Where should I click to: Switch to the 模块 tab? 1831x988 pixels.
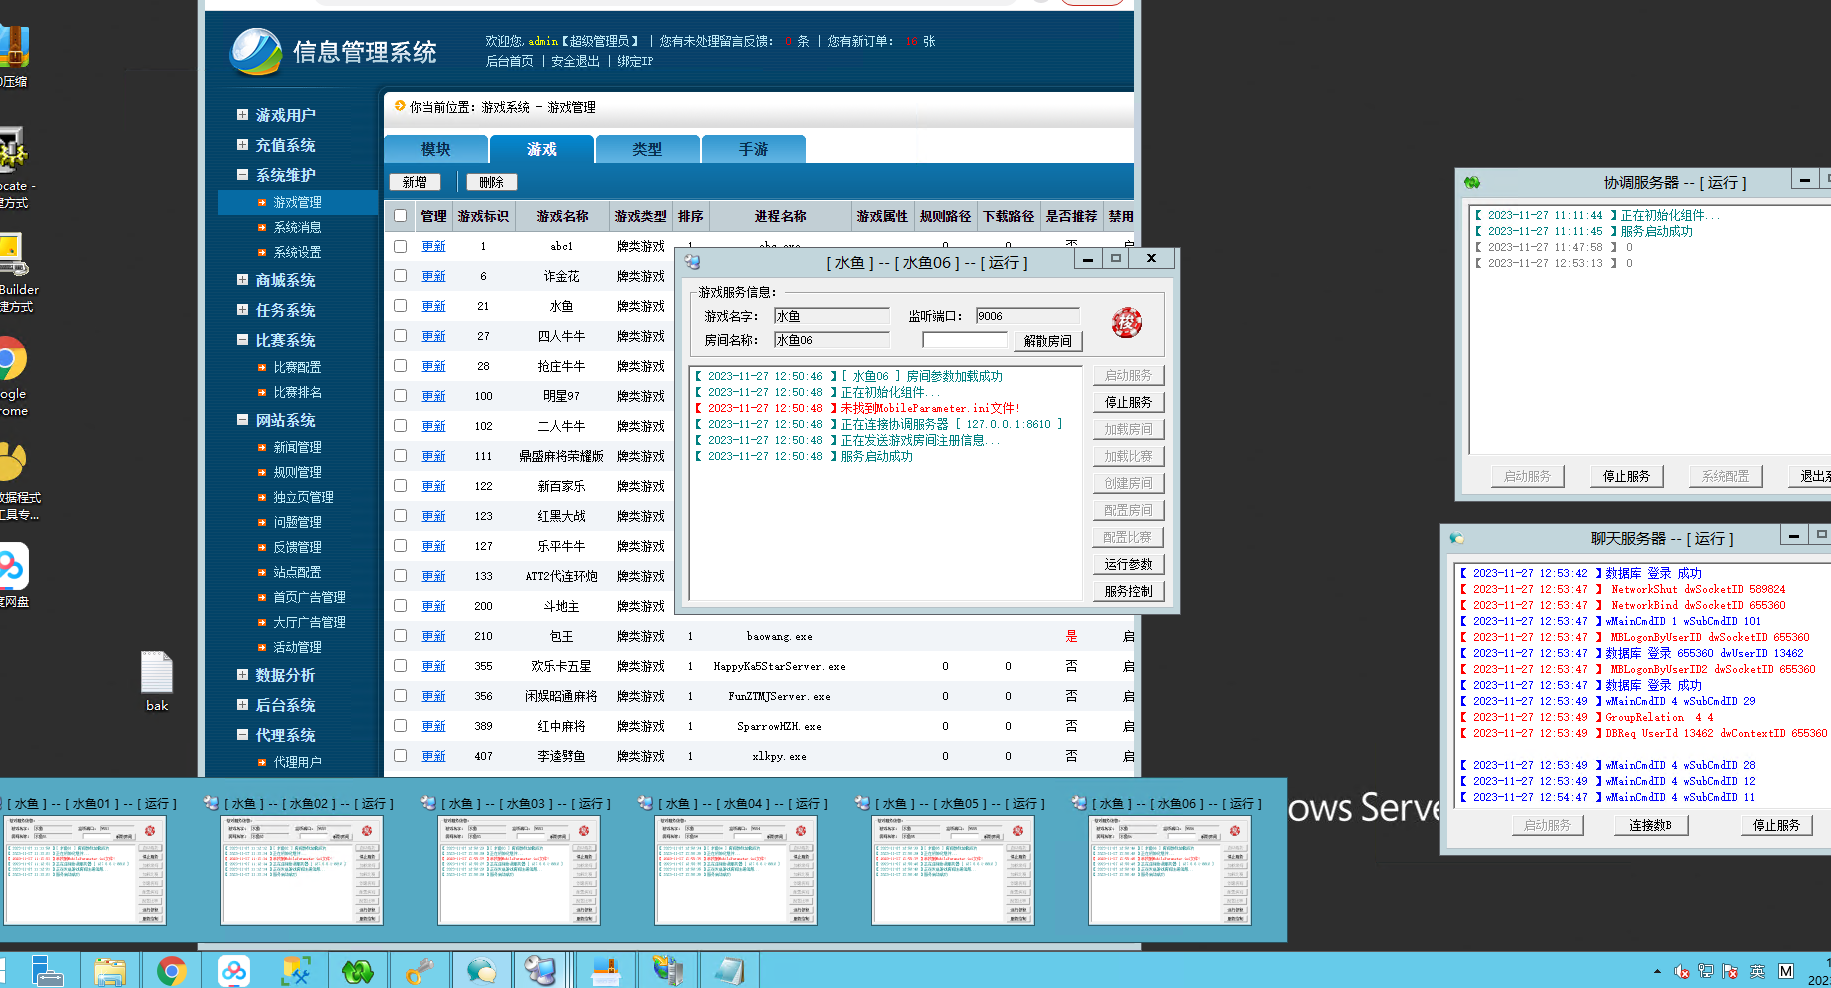pos(436,149)
